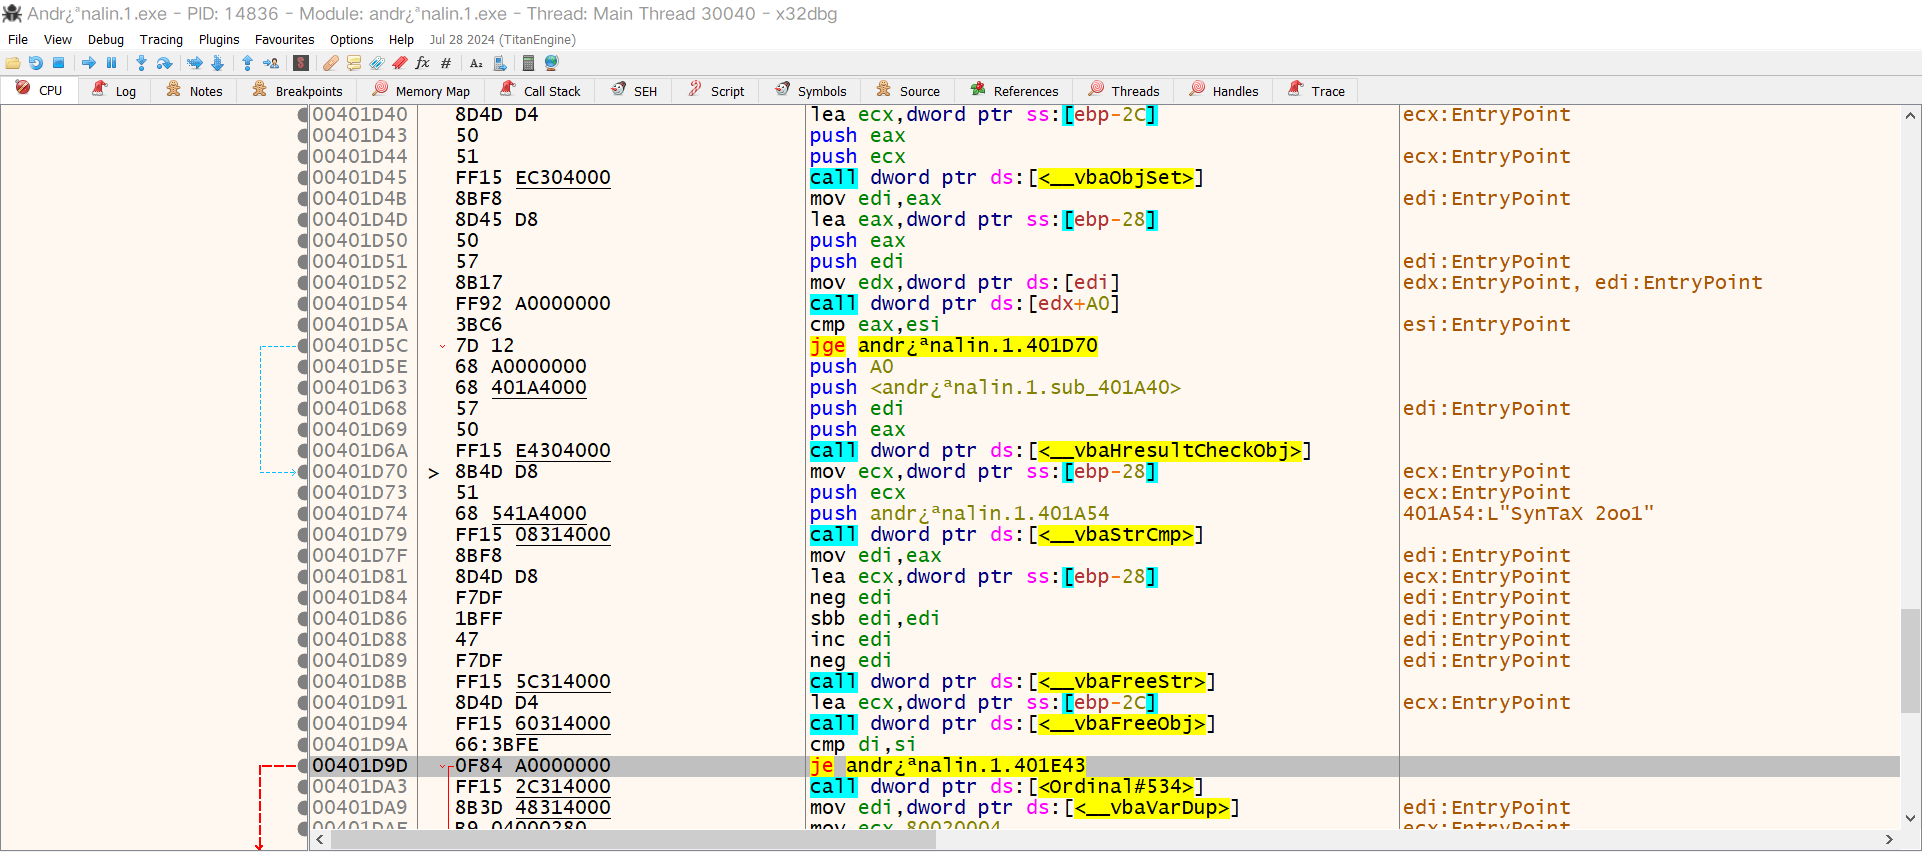
Task: Click the Step Into icon
Action: pos(141,63)
